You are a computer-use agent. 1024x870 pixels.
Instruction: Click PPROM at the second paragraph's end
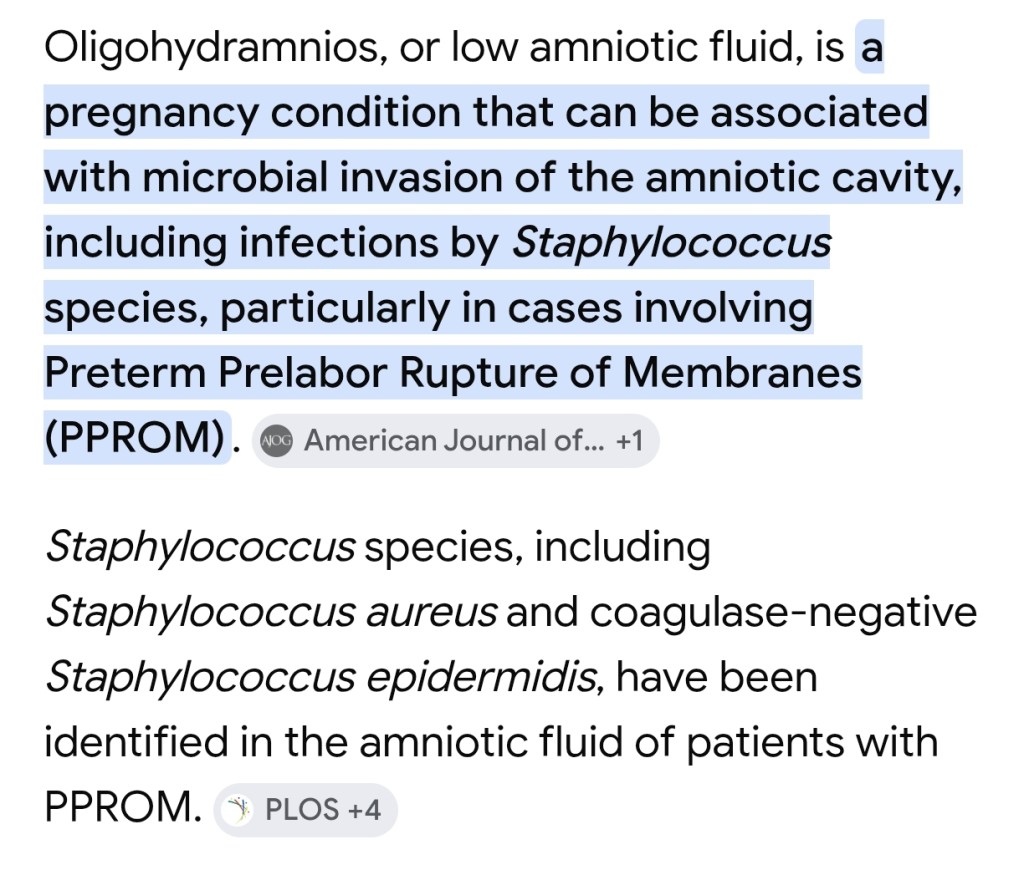[116, 808]
